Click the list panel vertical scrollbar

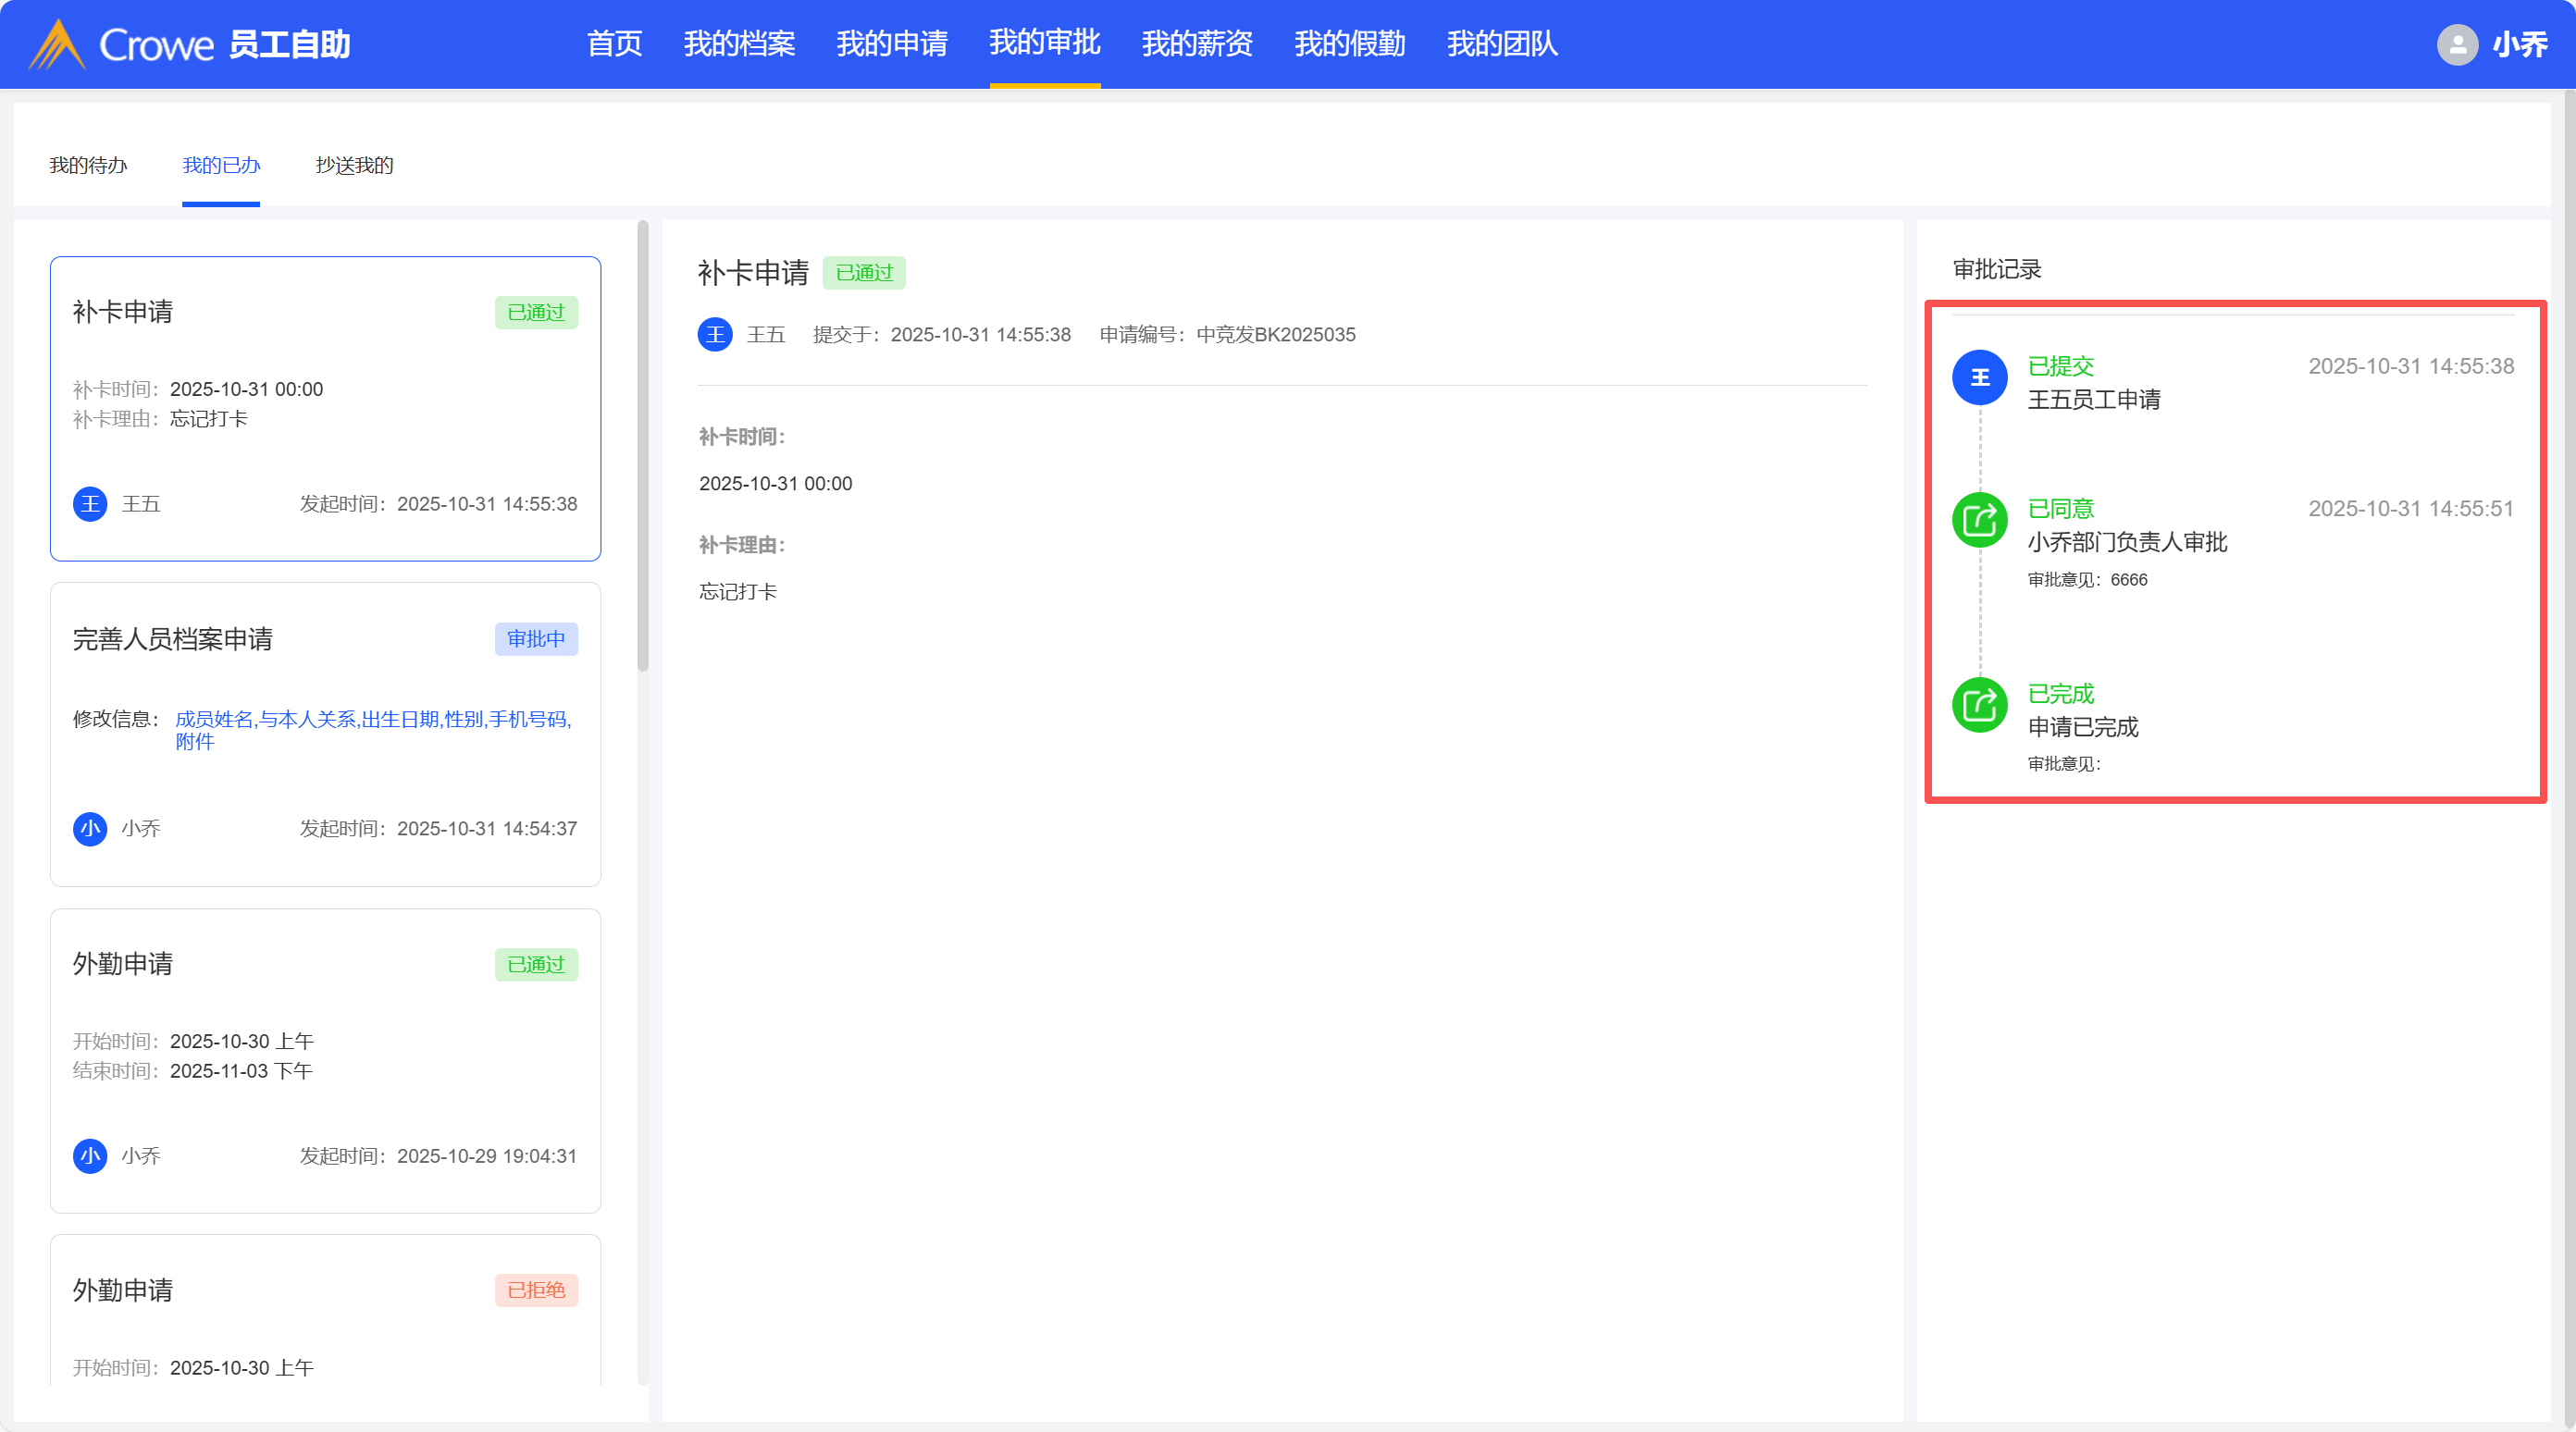(642, 446)
